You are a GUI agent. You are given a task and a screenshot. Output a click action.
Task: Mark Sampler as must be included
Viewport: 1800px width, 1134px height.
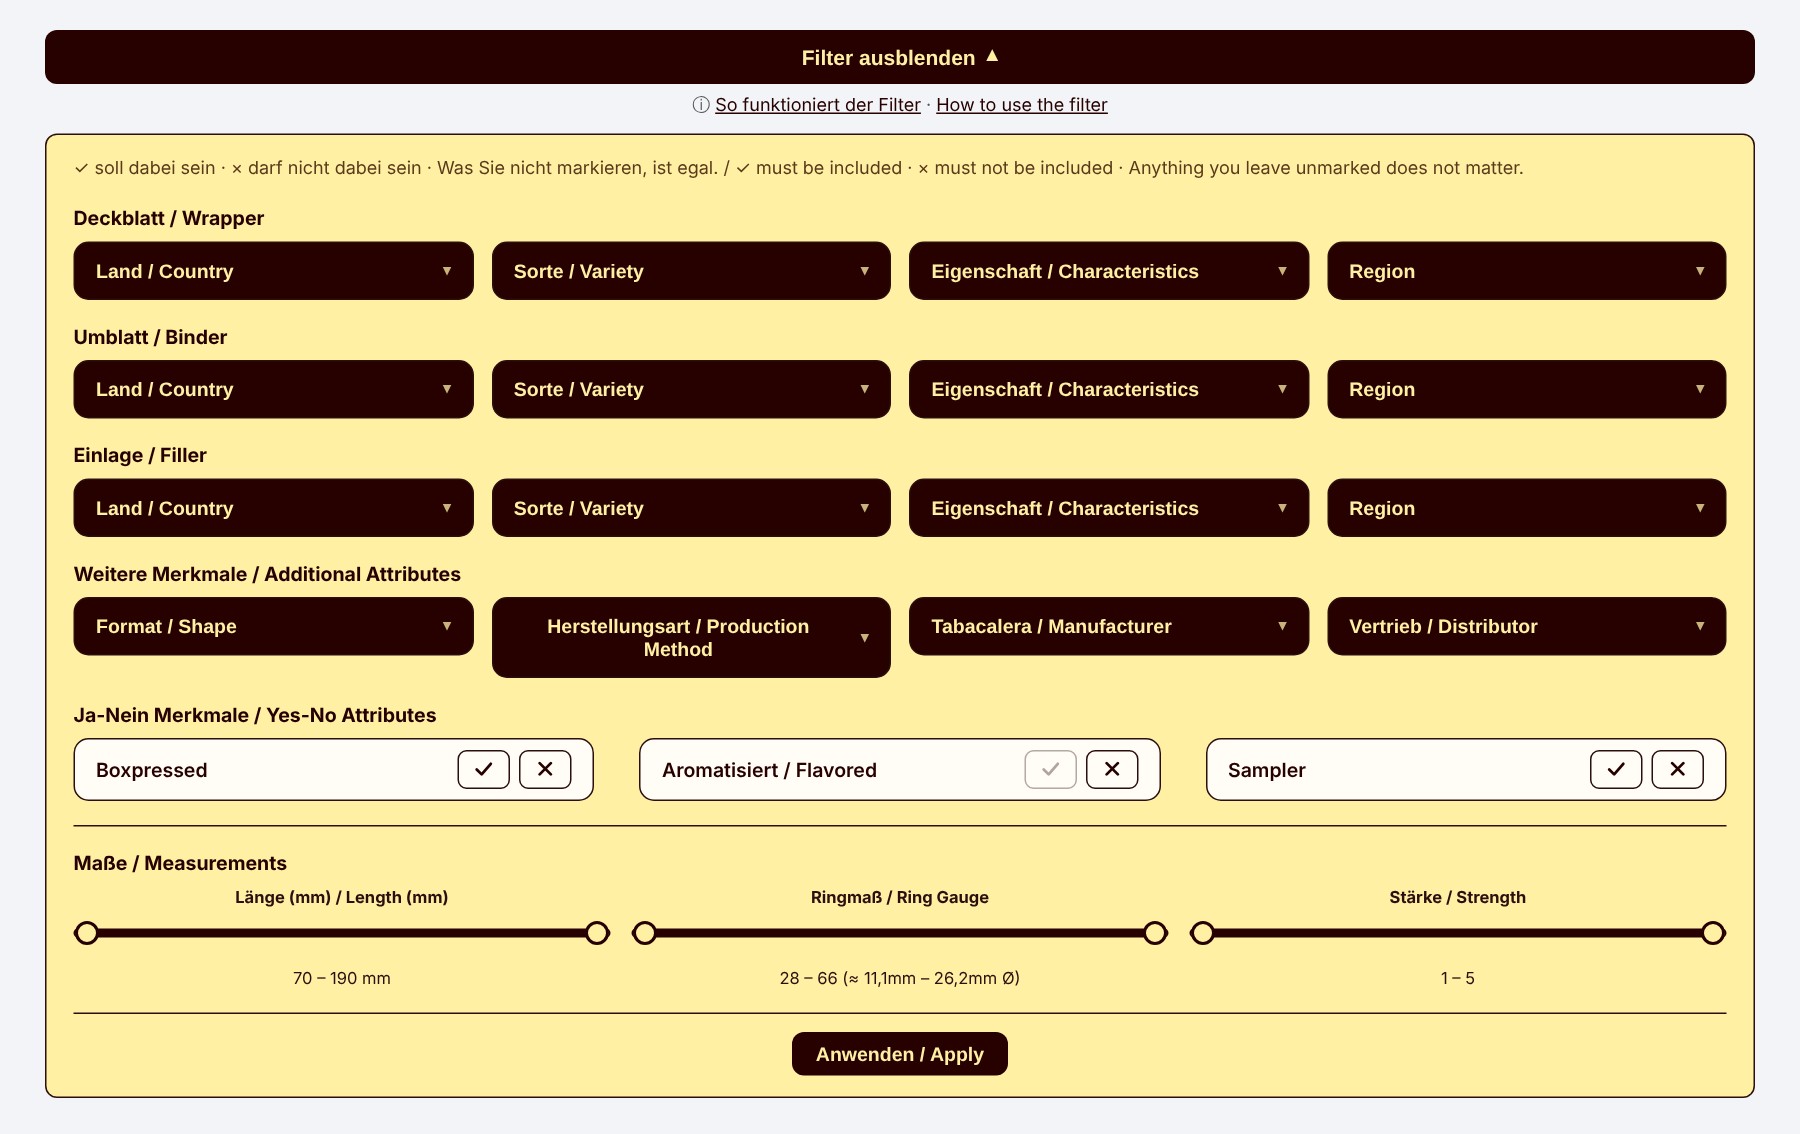click(1616, 769)
